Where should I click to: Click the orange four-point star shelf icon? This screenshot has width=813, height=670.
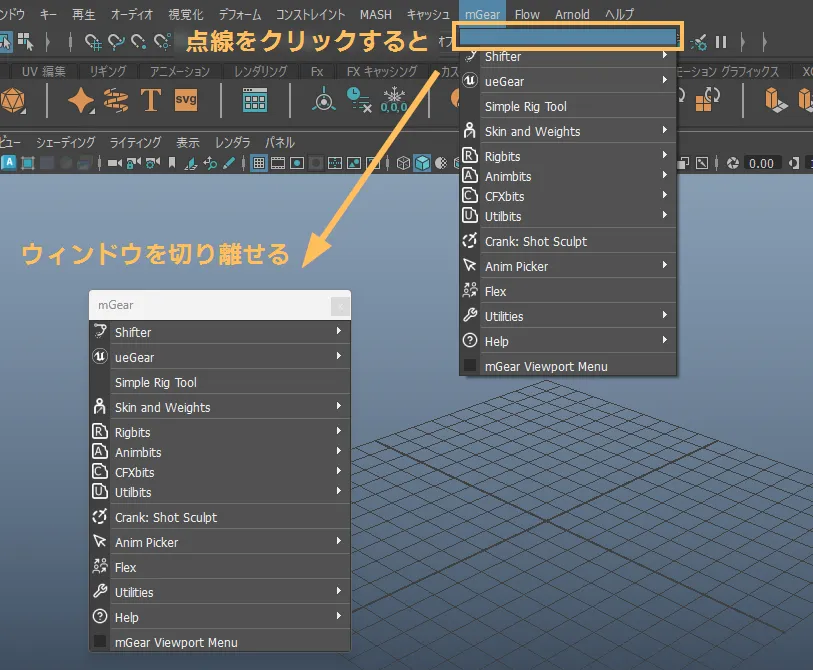pos(81,100)
